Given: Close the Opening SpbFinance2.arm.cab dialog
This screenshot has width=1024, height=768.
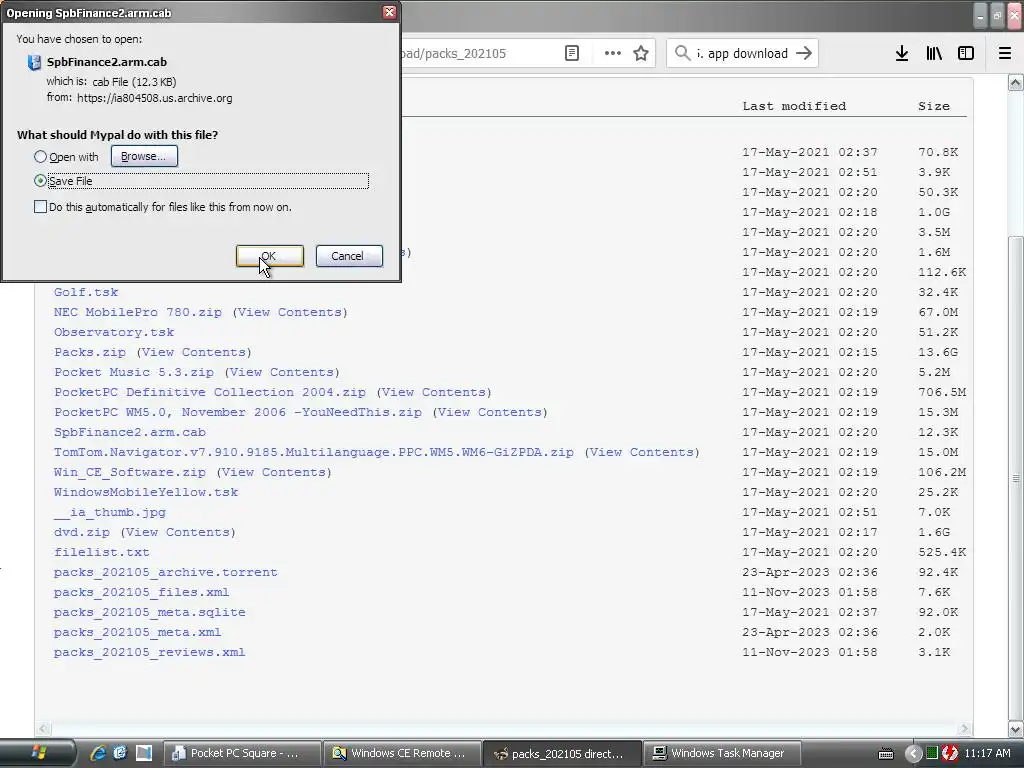Looking at the screenshot, I should tap(389, 12).
